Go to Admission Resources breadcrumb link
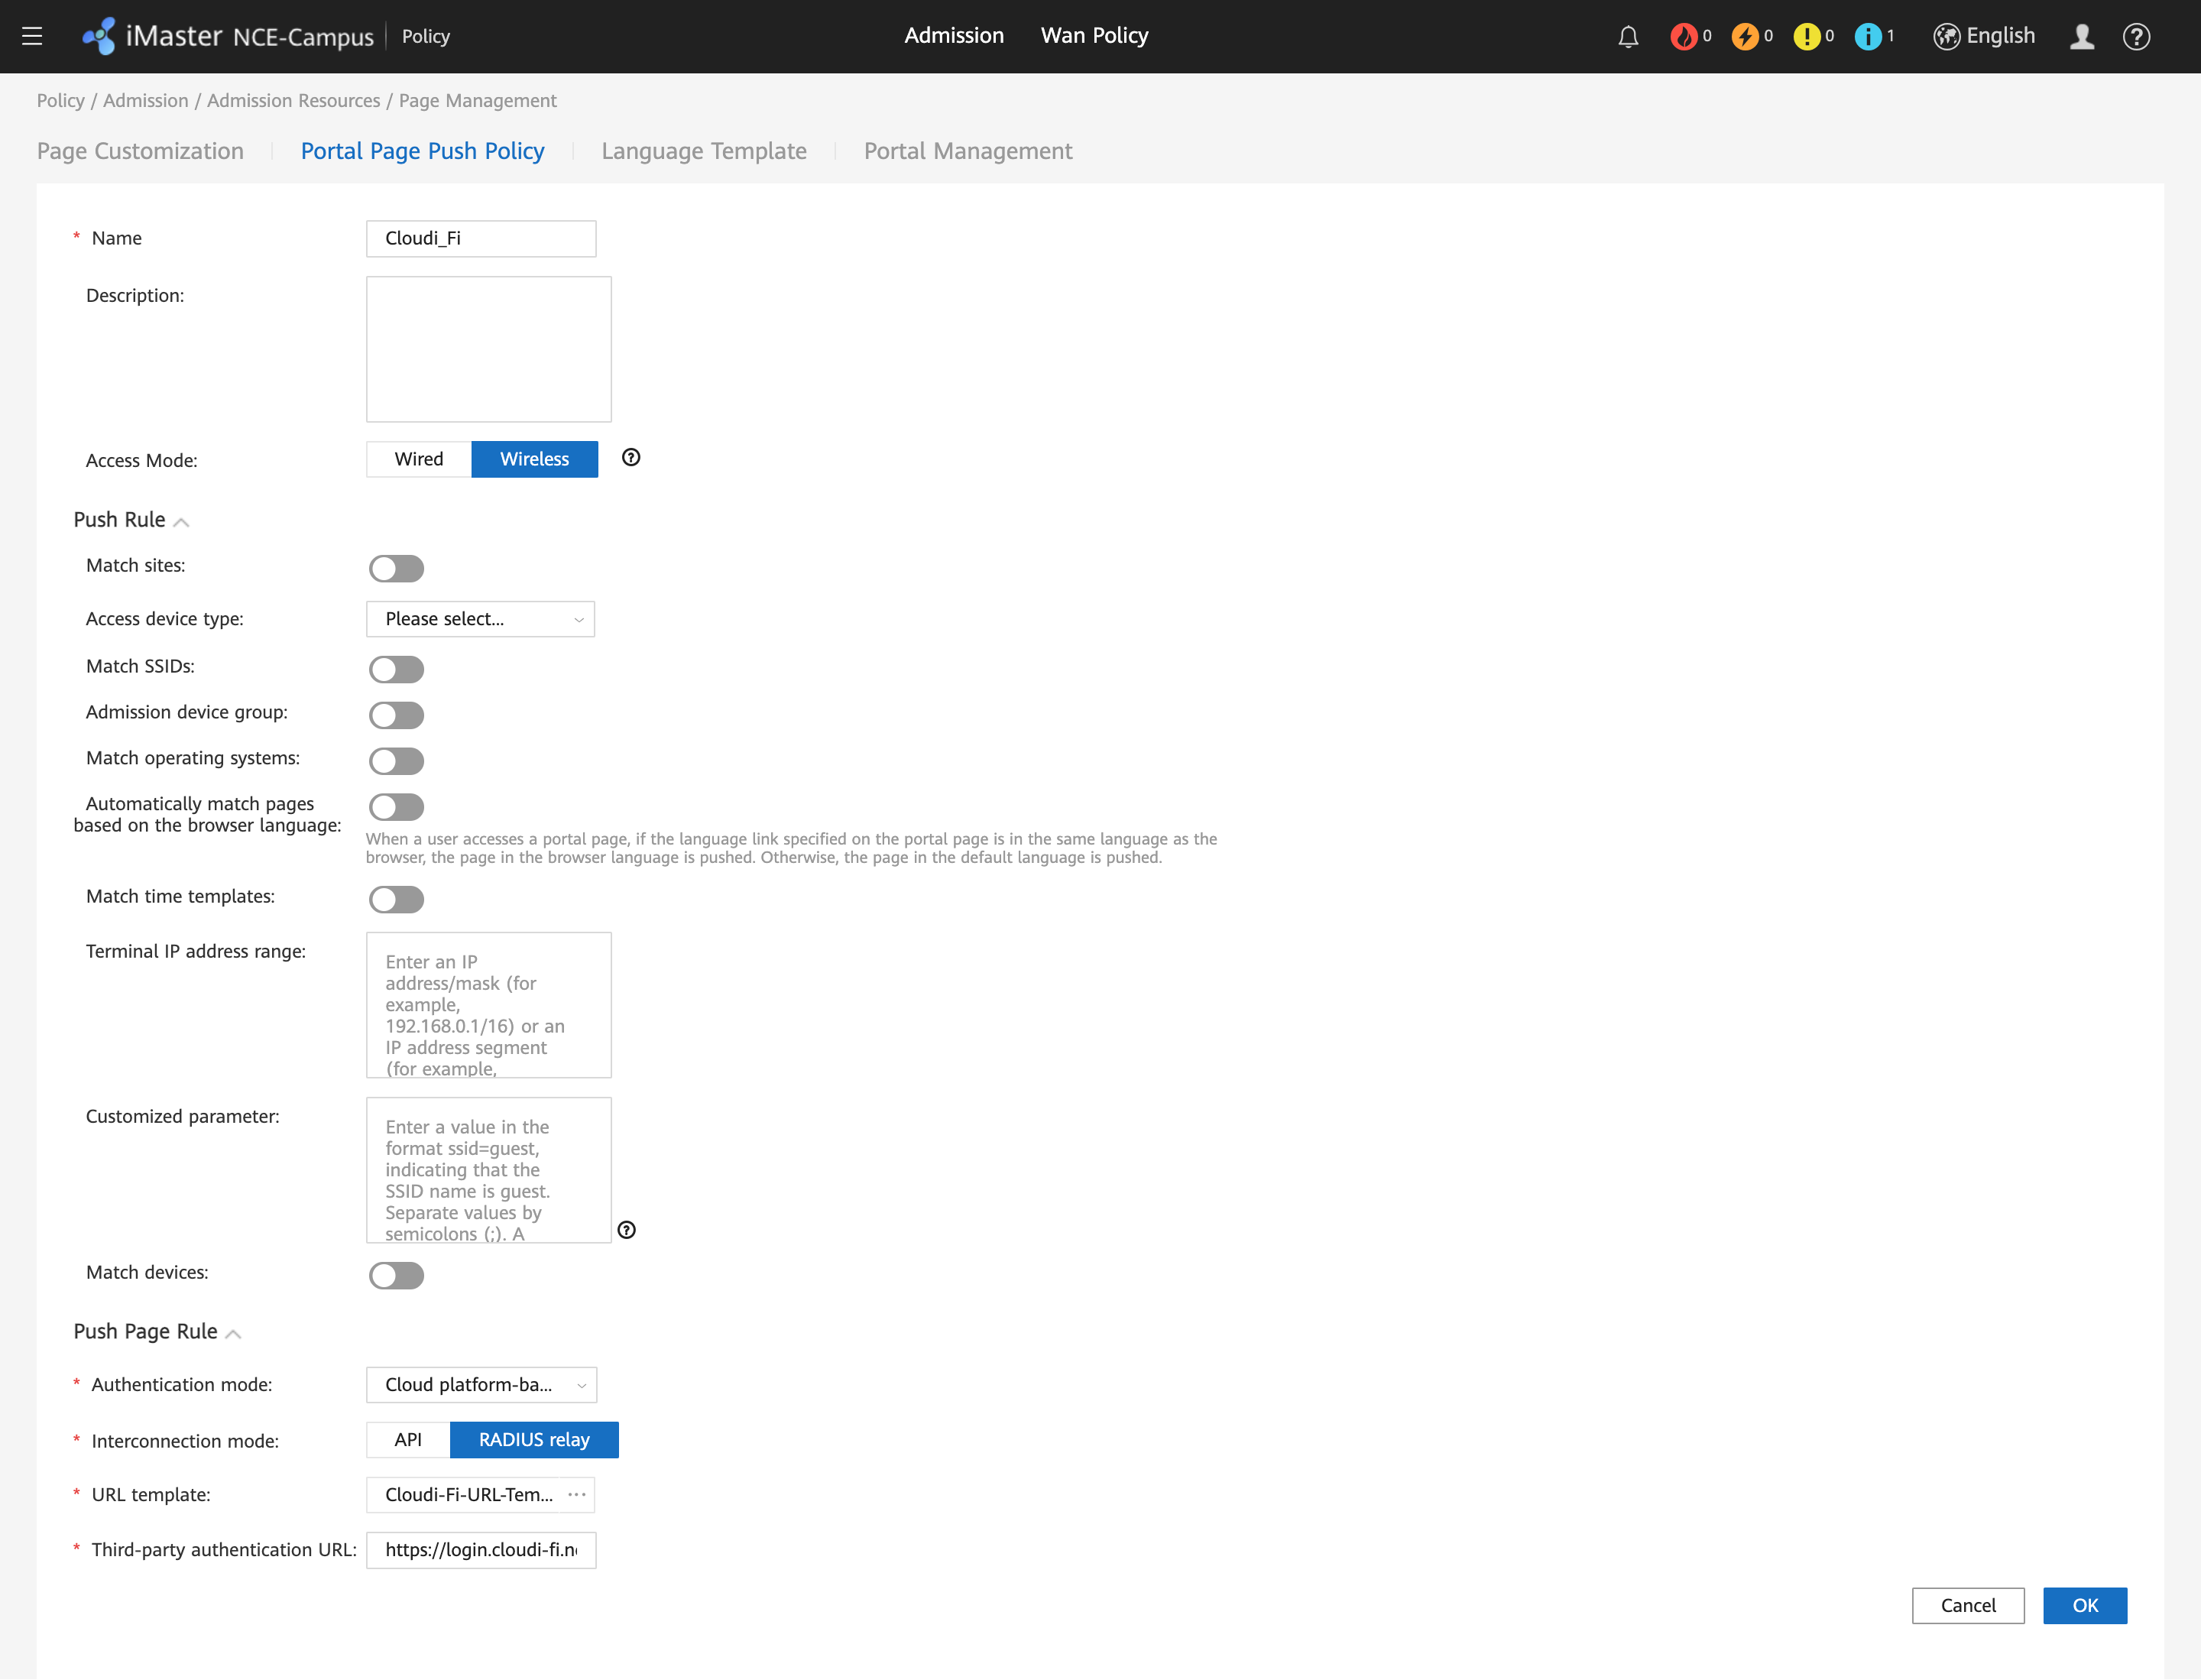 (293, 100)
